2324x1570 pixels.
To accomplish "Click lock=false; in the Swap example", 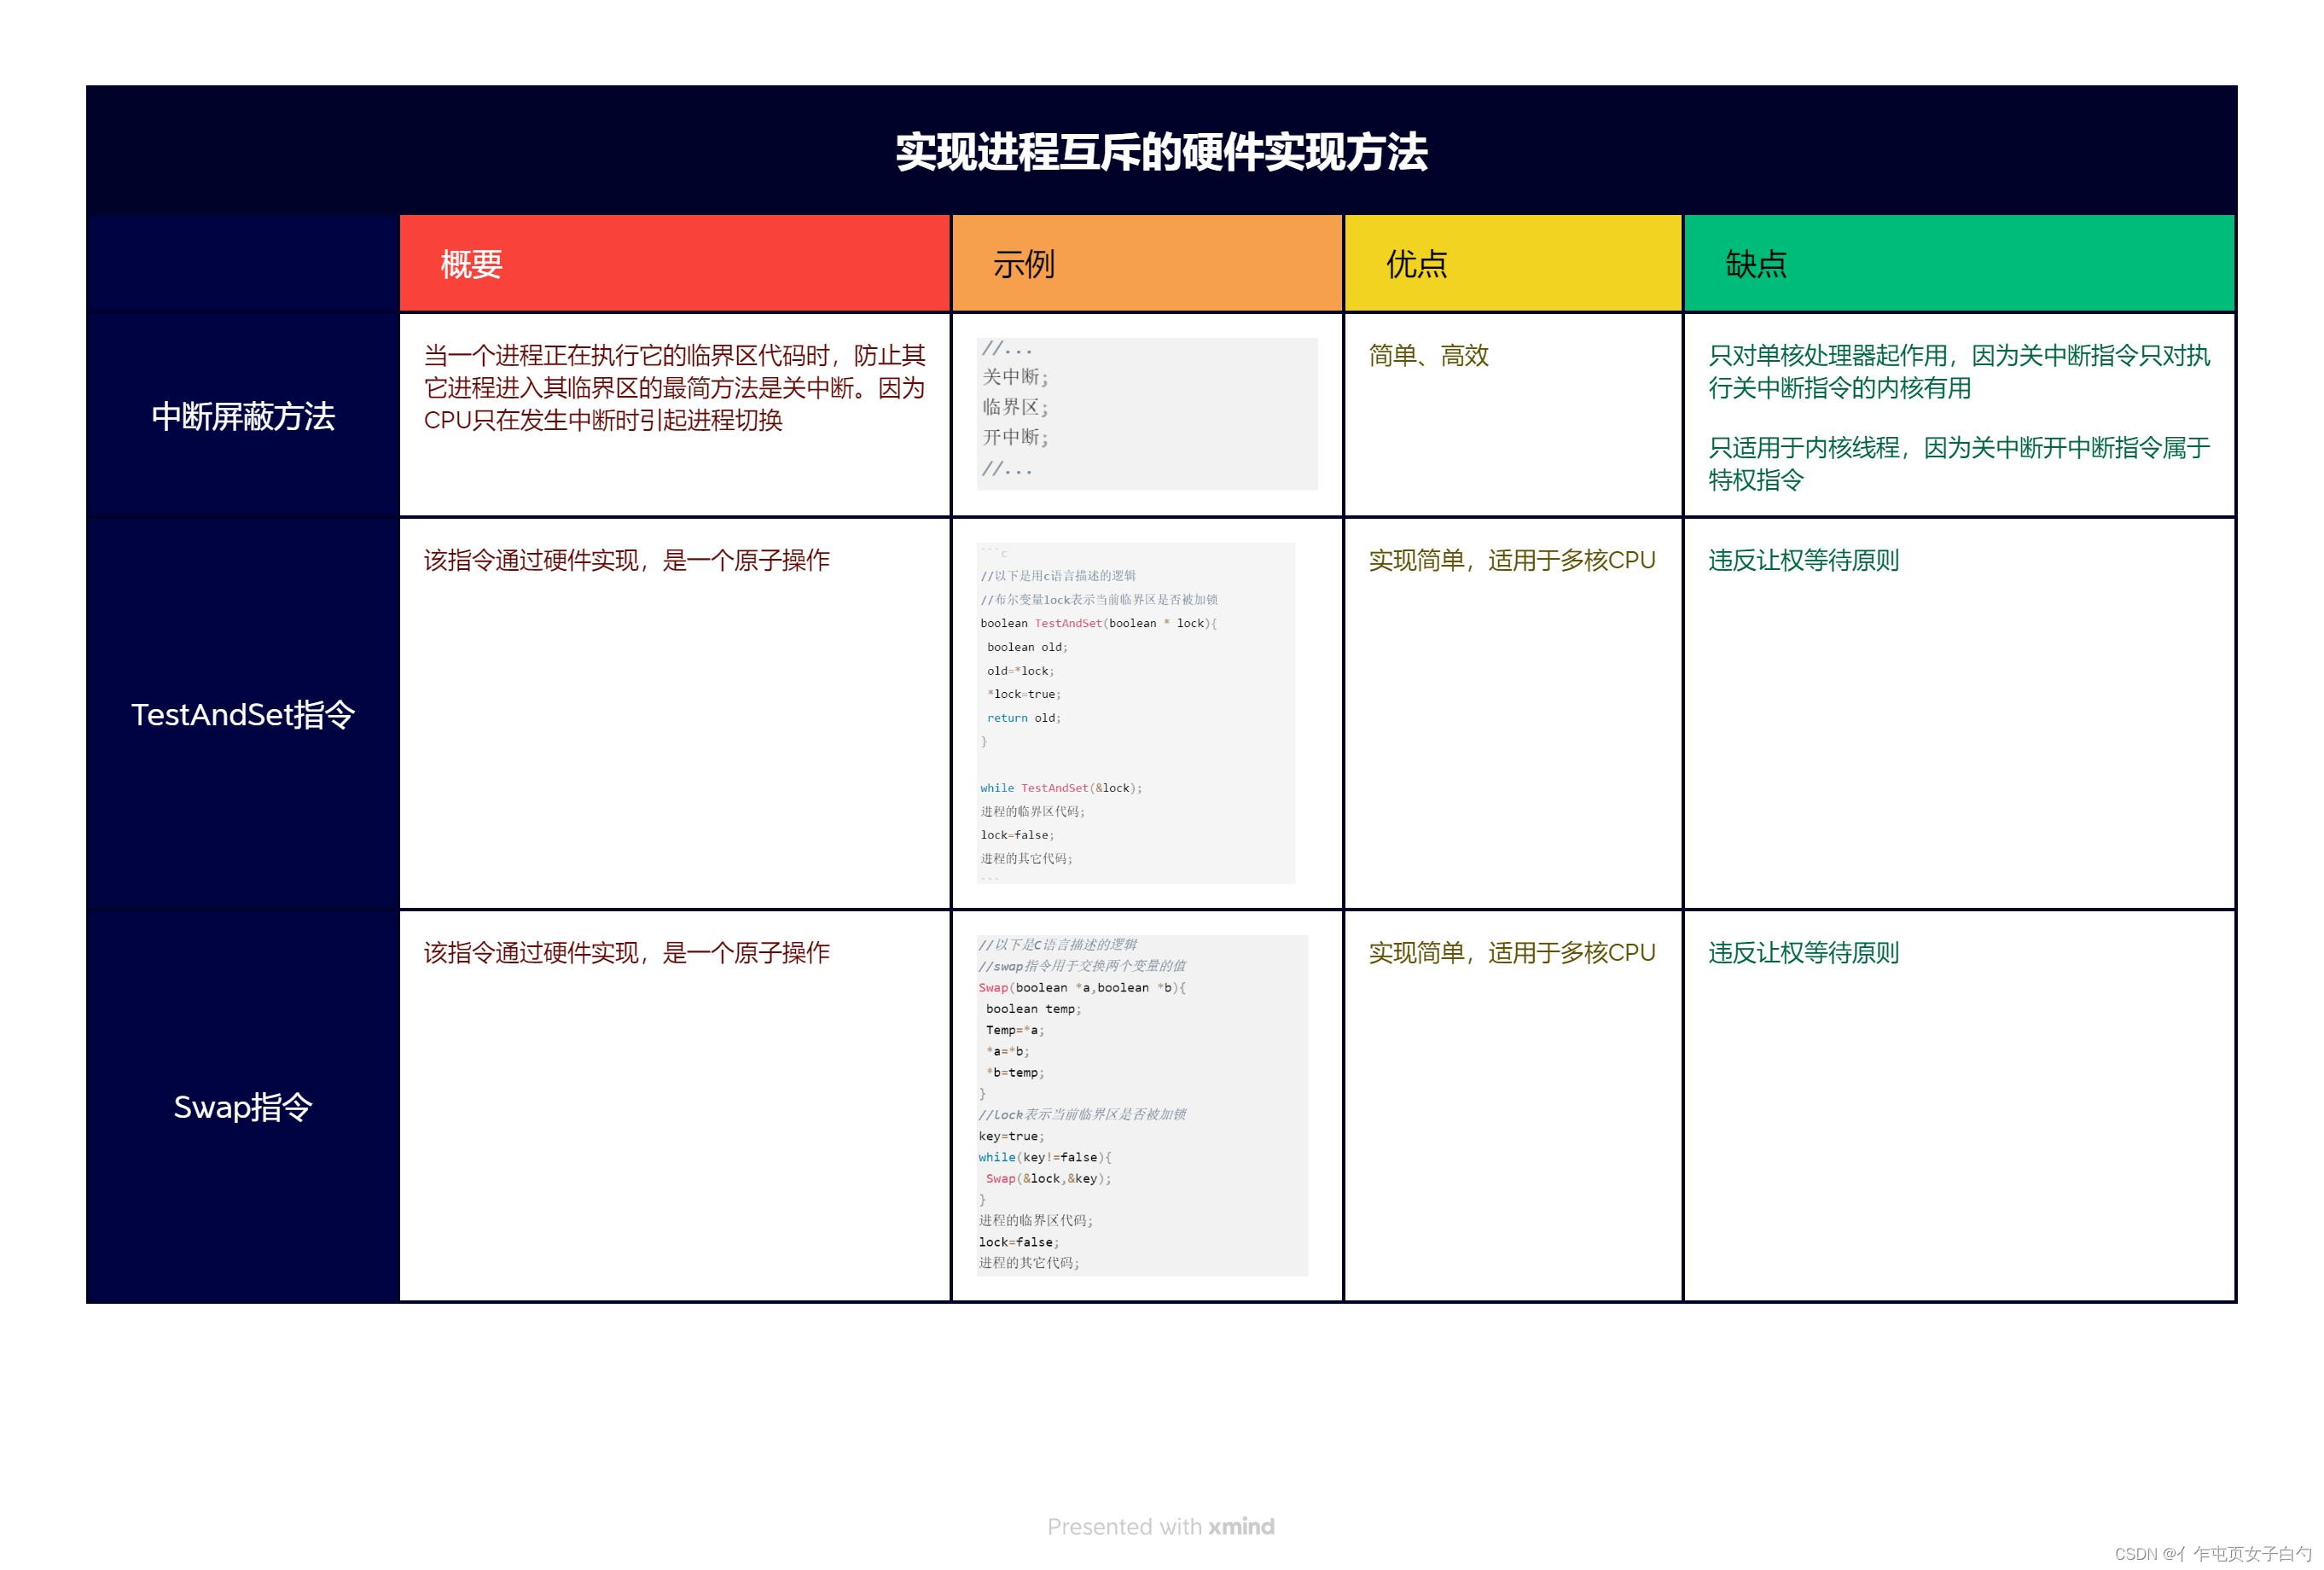I will pyautogui.click(x=1018, y=1243).
